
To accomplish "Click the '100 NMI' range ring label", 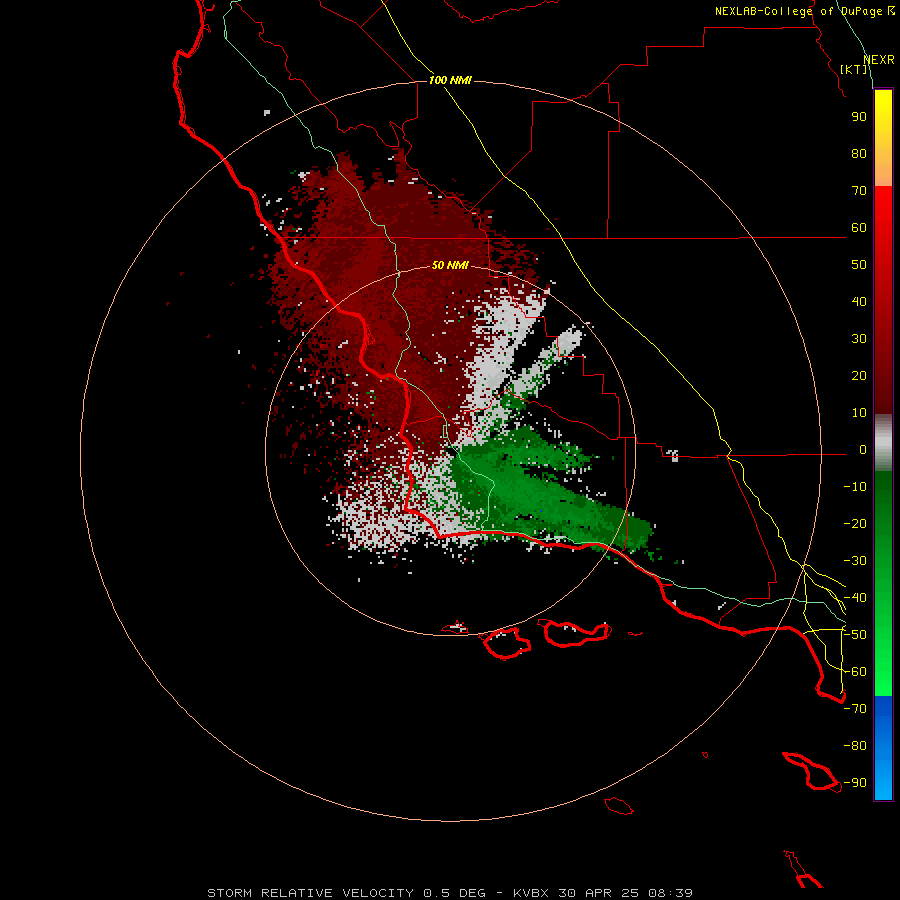I will click(450, 80).
